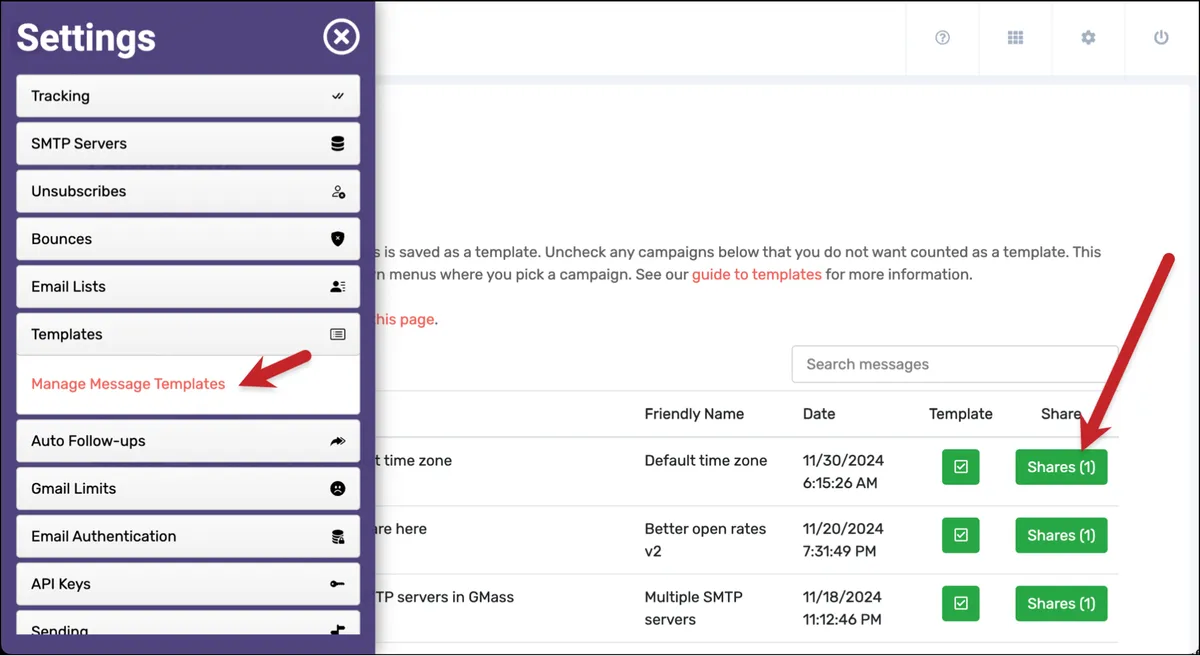Click Shares (1) for Multiple SMTP servers
This screenshot has height=656, width=1200.
tap(1061, 603)
